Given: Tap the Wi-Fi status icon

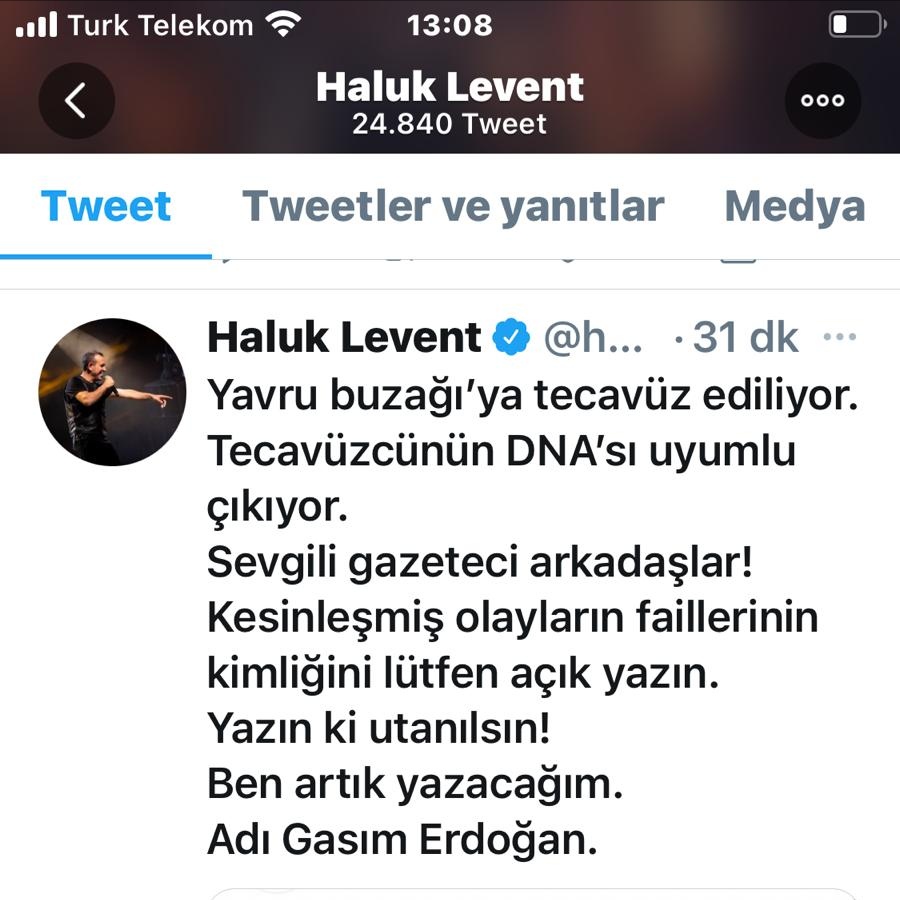Looking at the screenshot, I should (283, 25).
